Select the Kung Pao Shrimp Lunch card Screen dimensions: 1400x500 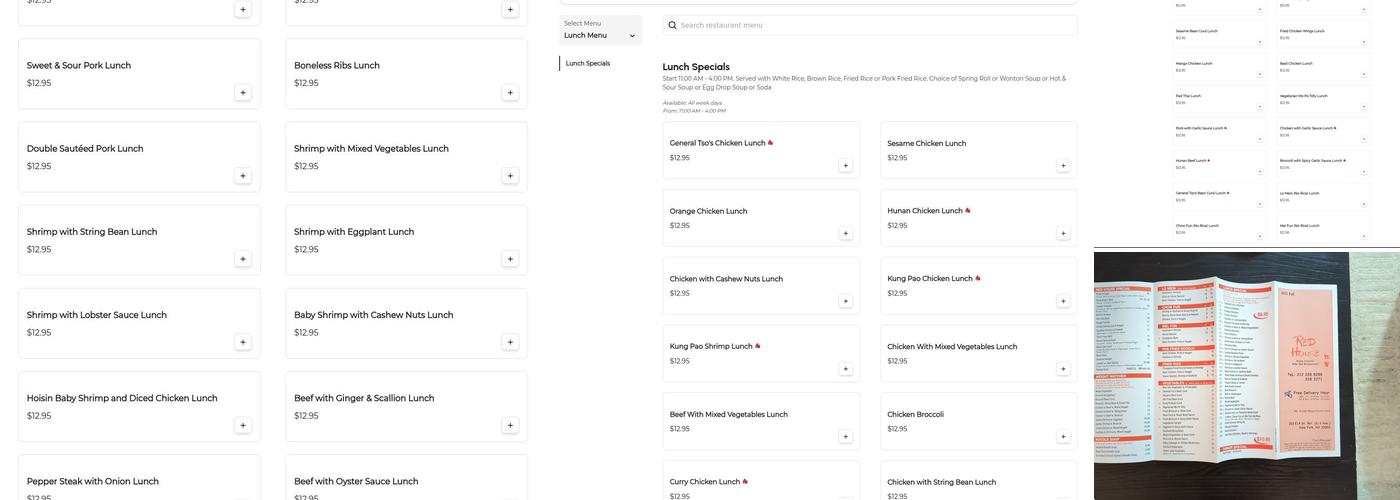(x=760, y=354)
